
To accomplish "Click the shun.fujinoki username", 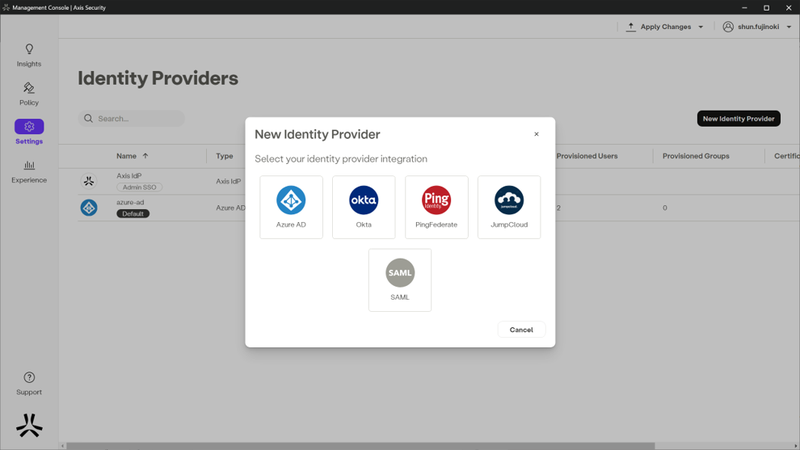I will [758, 27].
